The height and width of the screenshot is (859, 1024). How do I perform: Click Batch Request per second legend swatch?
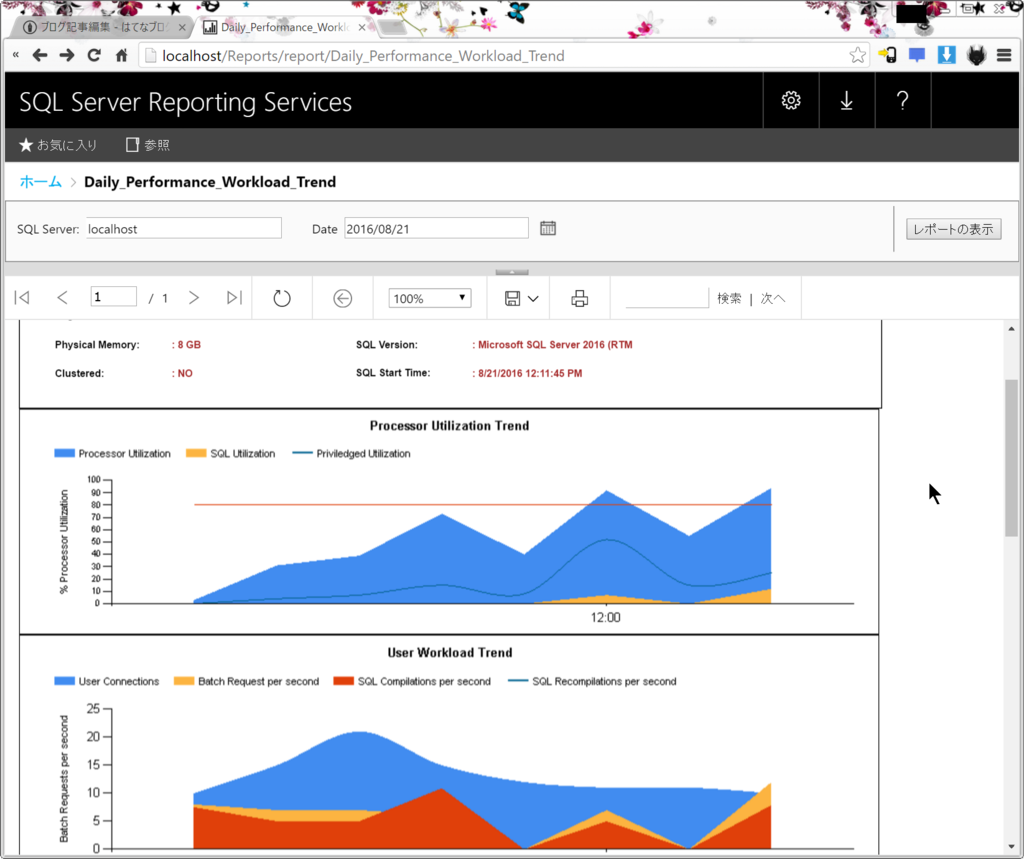click(184, 681)
